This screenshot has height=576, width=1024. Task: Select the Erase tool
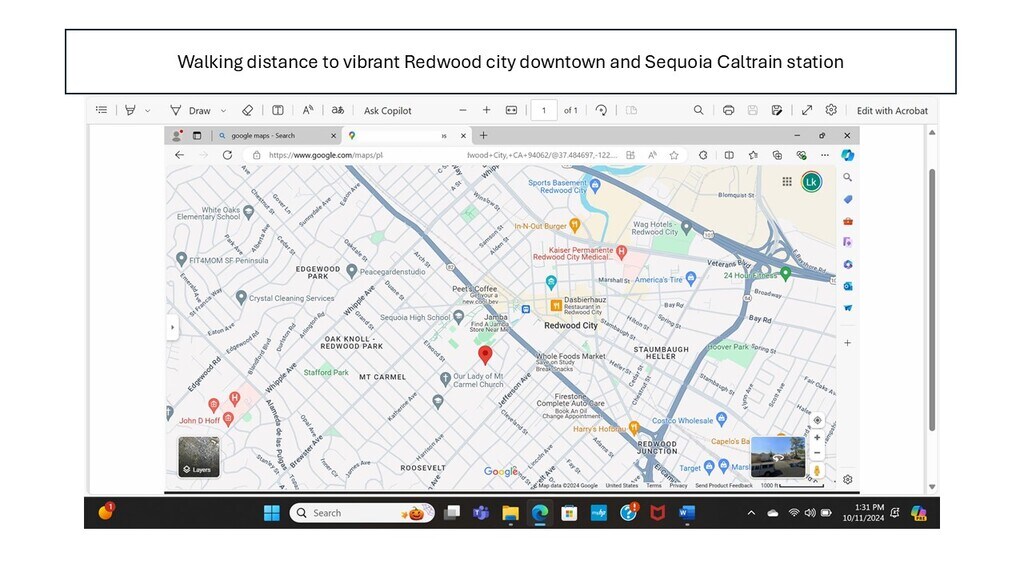[x=248, y=110]
